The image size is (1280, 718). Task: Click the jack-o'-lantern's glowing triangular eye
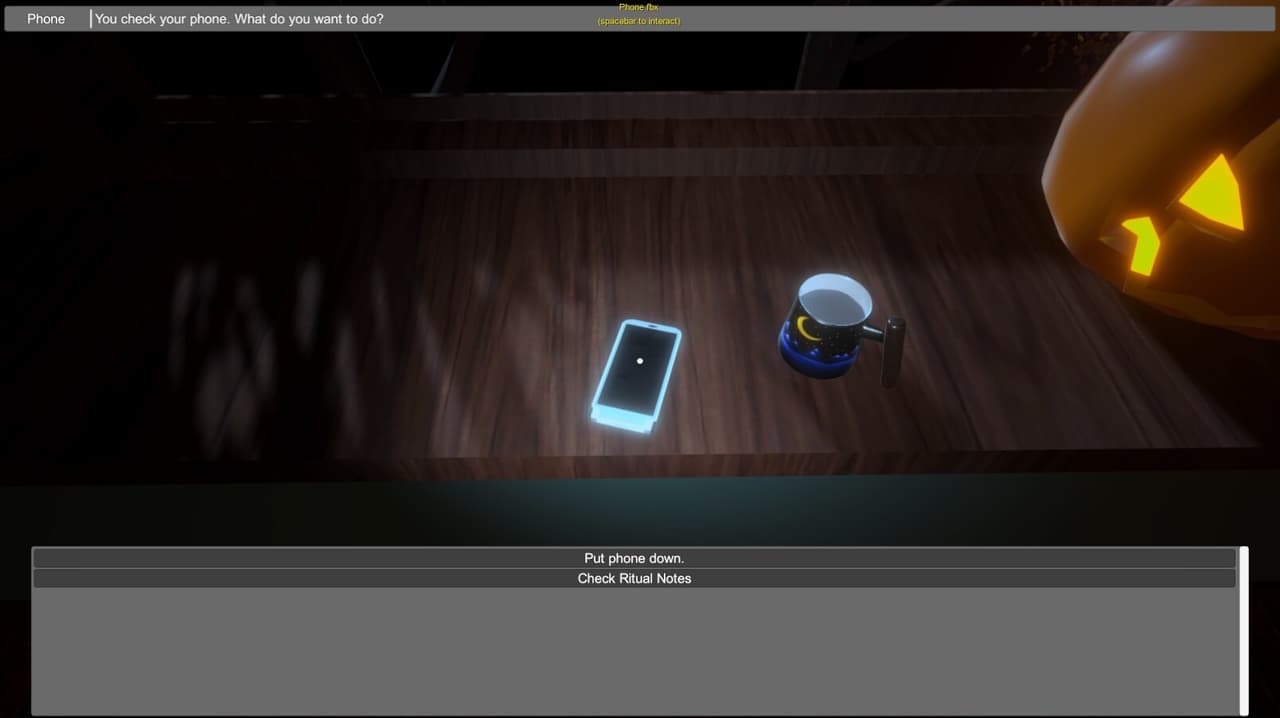(x=1212, y=193)
